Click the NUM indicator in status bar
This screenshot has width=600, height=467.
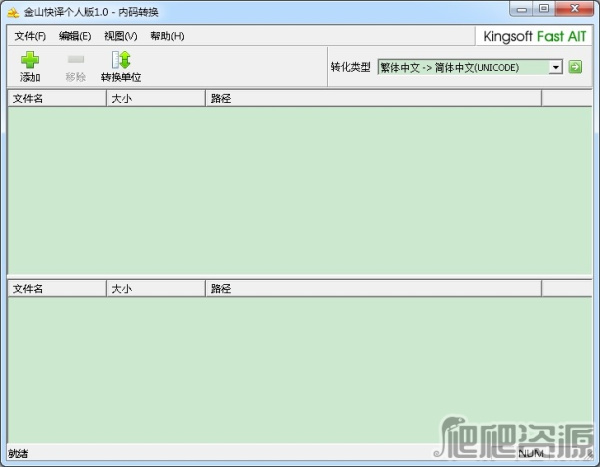pyautogui.click(x=531, y=454)
